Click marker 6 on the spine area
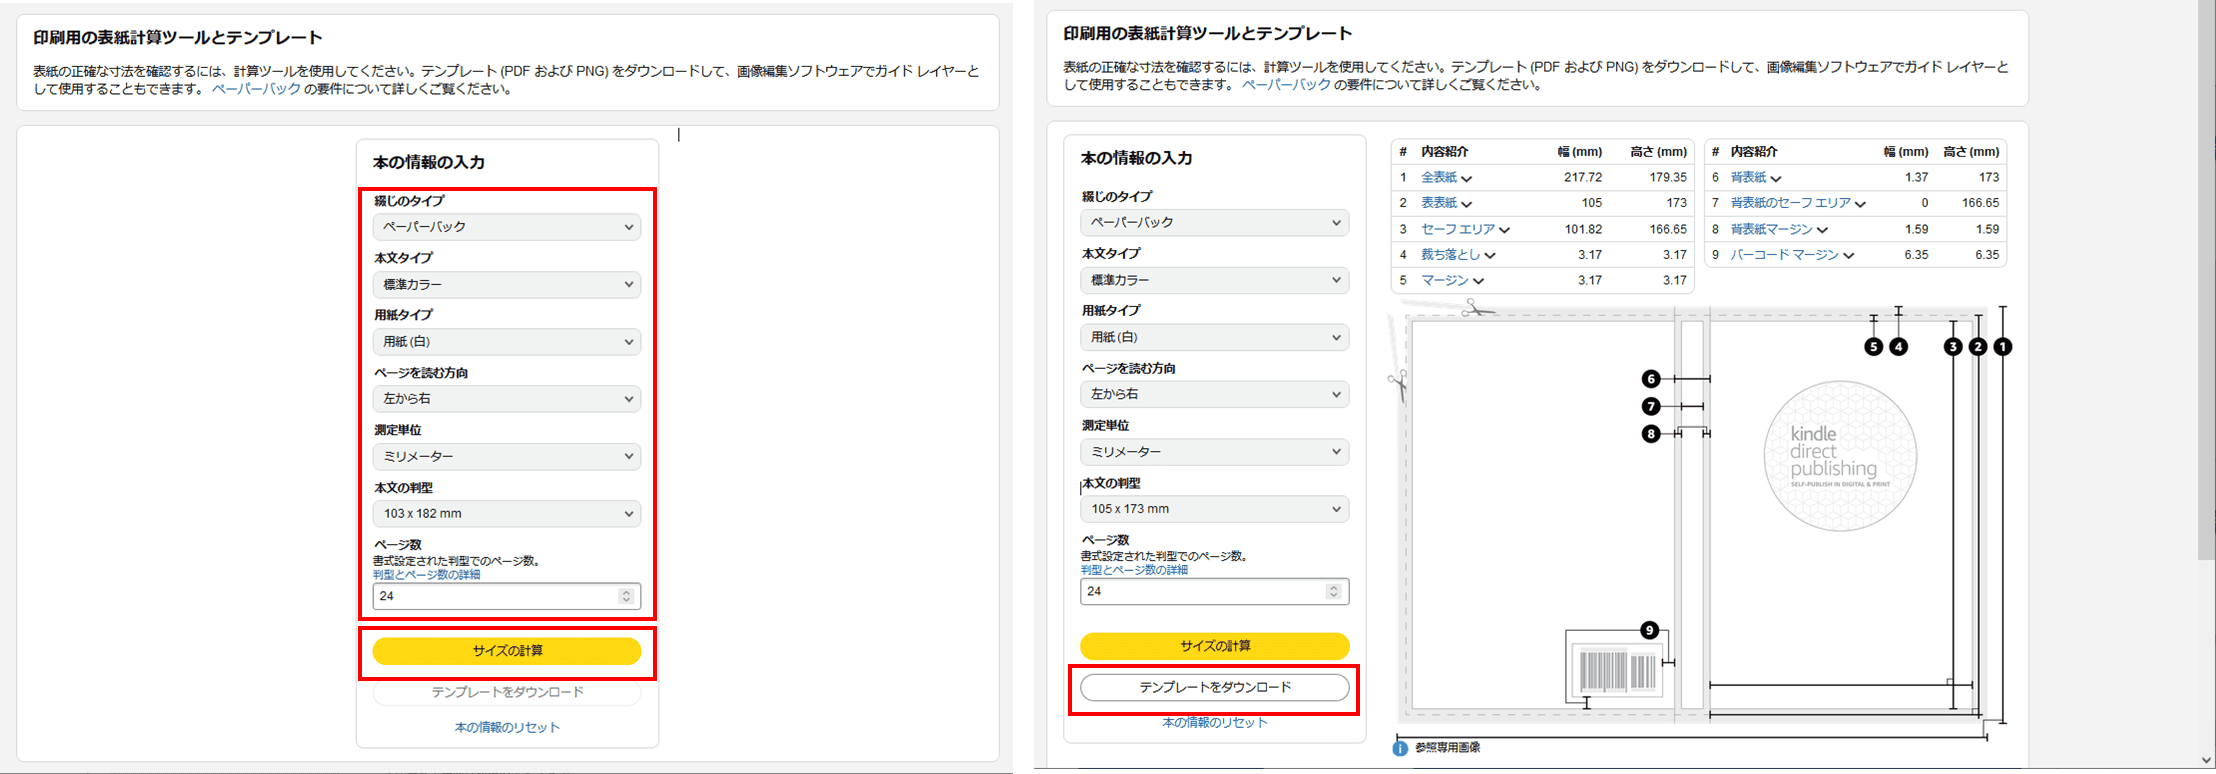 point(1651,379)
